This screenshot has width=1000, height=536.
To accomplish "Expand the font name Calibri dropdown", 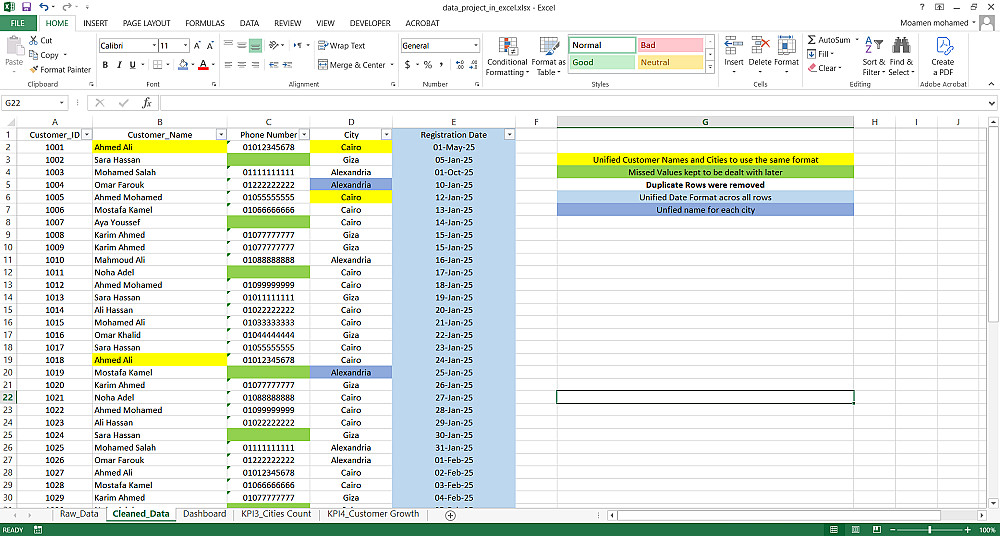I will [154, 46].
